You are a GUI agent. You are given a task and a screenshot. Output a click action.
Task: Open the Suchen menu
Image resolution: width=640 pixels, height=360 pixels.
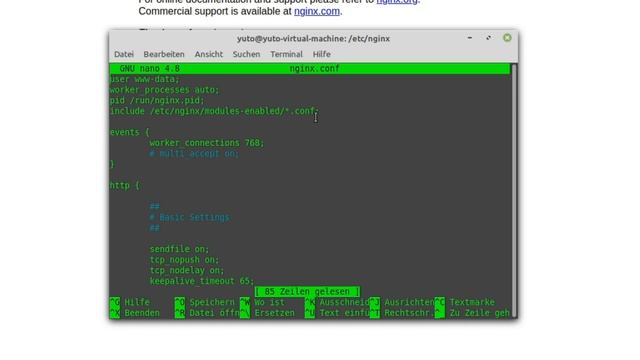tap(246, 54)
